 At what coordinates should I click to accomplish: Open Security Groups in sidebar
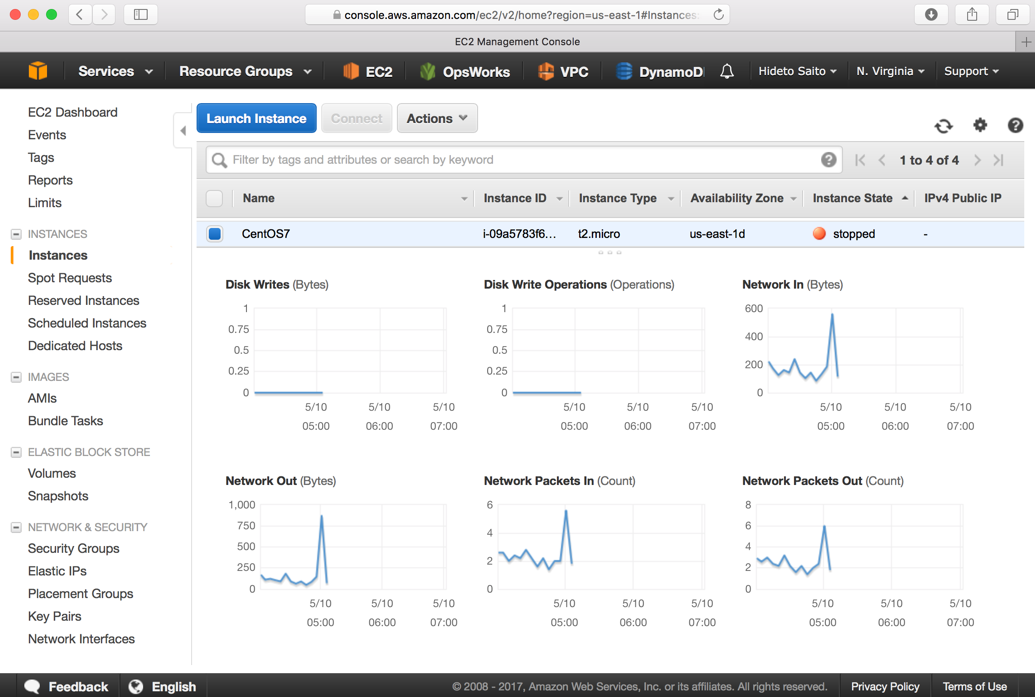click(73, 548)
